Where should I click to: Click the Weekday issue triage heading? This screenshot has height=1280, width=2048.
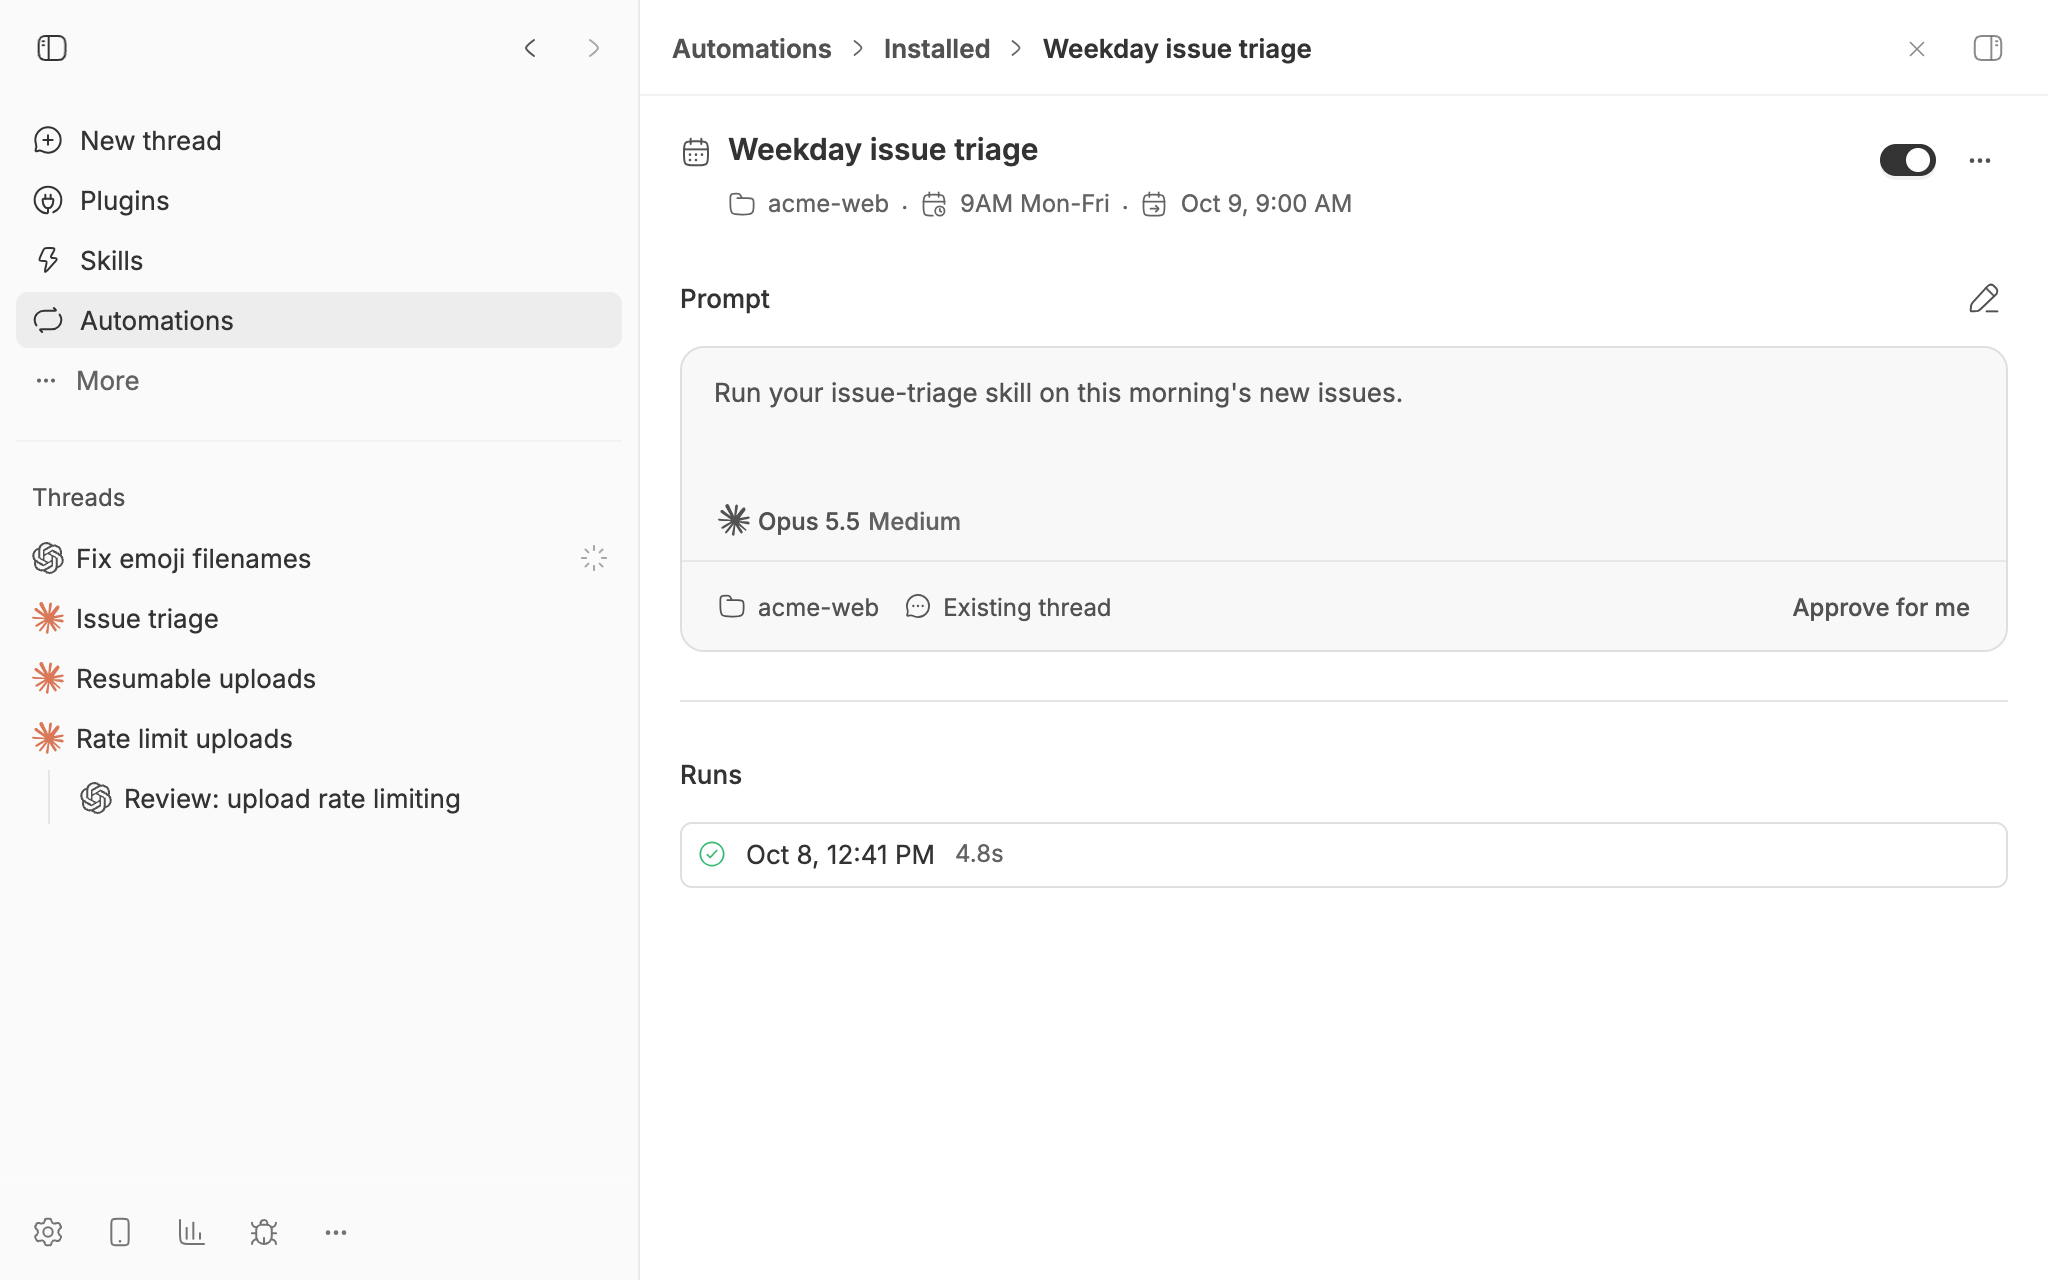pyautogui.click(x=883, y=149)
